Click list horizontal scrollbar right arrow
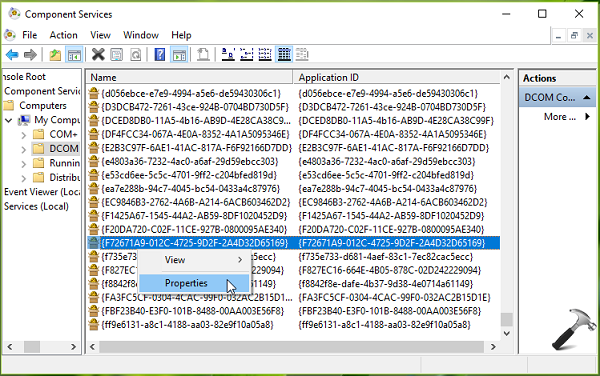The image size is (600, 376). tap(493, 347)
